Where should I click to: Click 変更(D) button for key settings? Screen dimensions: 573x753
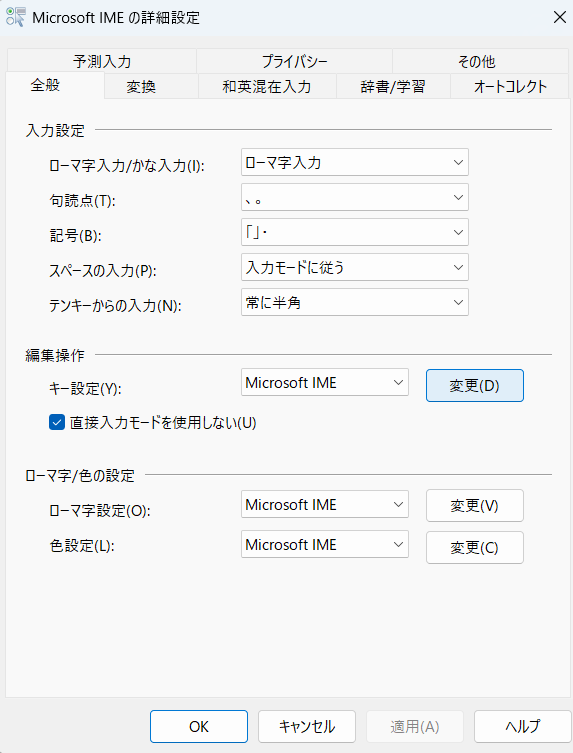tap(475, 385)
